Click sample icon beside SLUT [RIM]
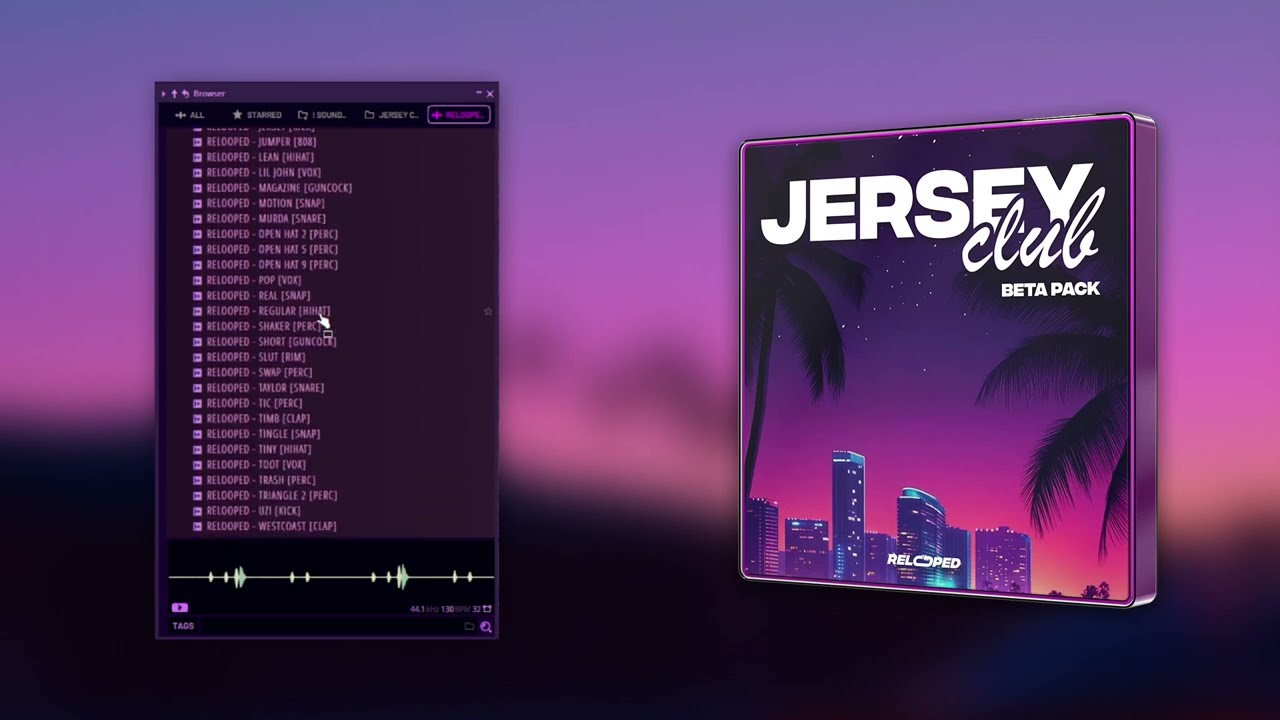 pyautogui.click(x=198, y=357)
